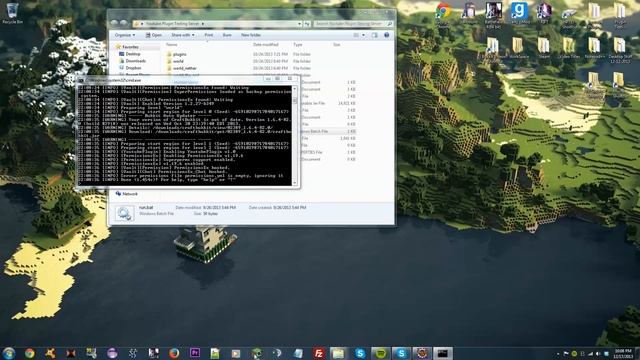Go back in the Explorer window

point(115,23)
